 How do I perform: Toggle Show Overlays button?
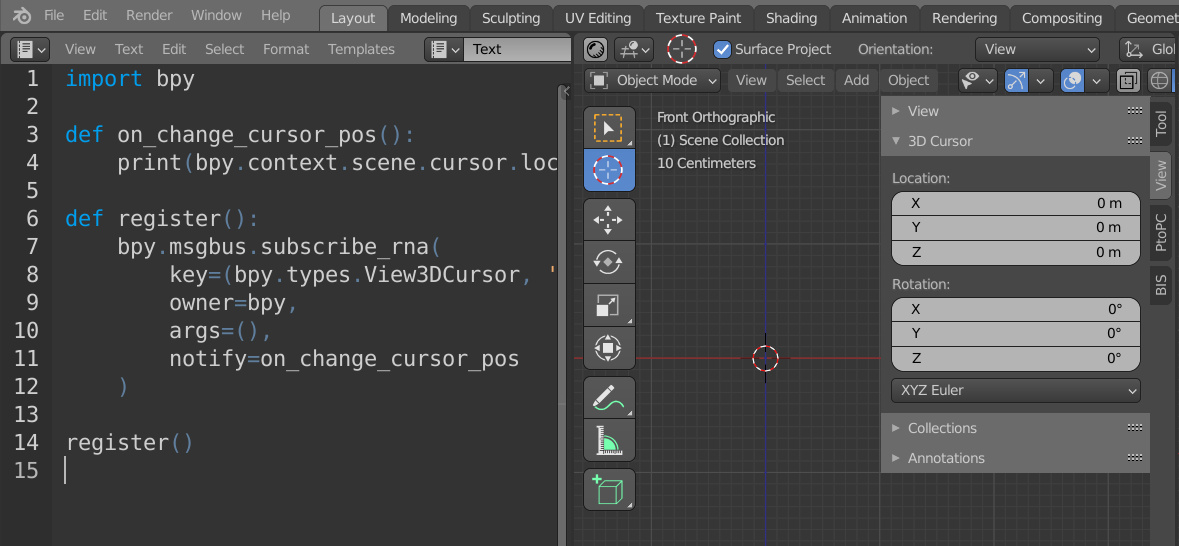point(1072,80)
